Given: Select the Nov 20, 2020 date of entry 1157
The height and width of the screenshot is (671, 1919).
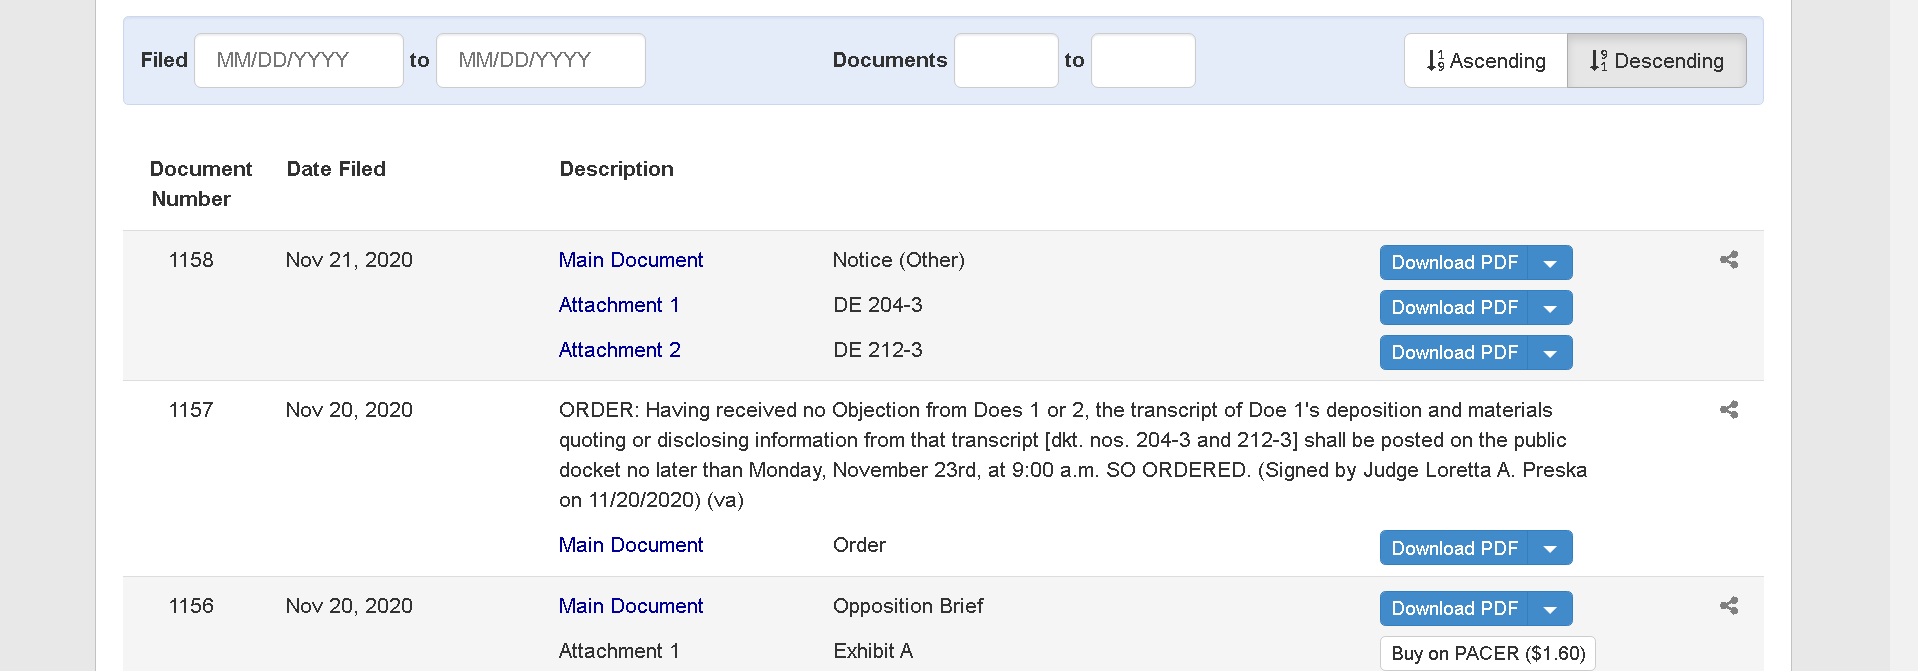Looking at the screenshot, I should click(349, 410).
